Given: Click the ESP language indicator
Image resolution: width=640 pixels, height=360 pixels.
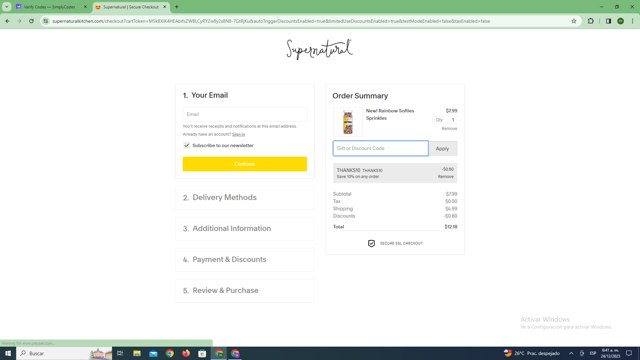Looking at the screenshot, I should tap(593, 353).
